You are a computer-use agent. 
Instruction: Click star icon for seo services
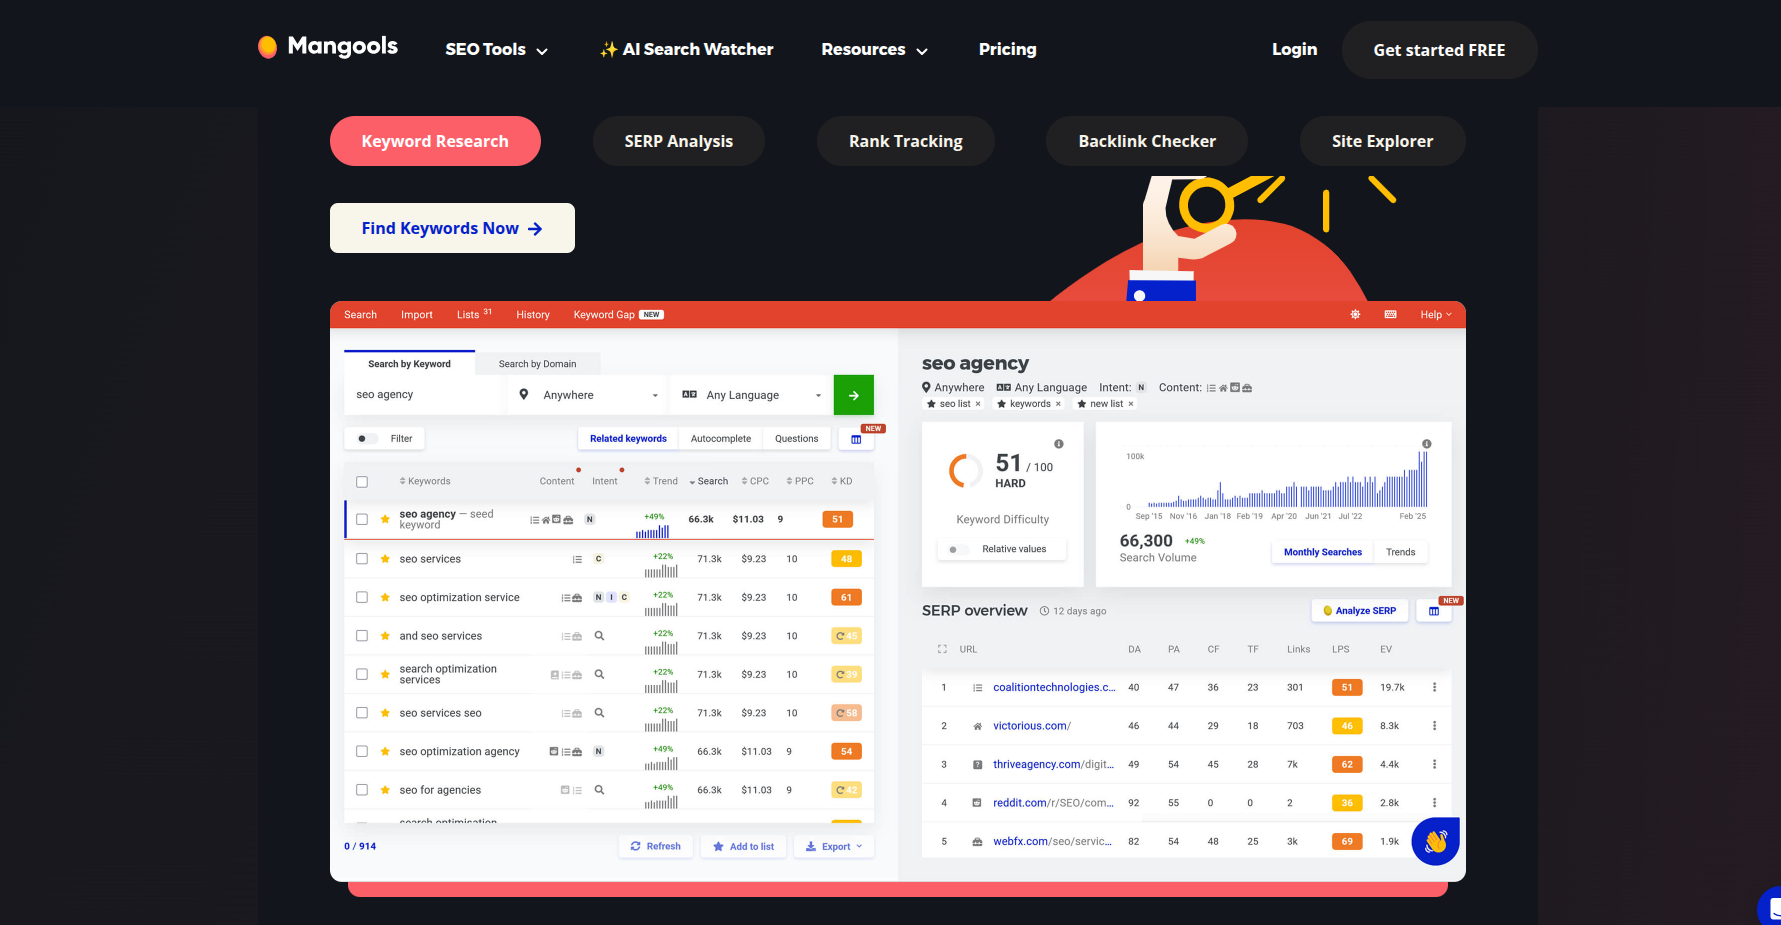coord(385,559)
